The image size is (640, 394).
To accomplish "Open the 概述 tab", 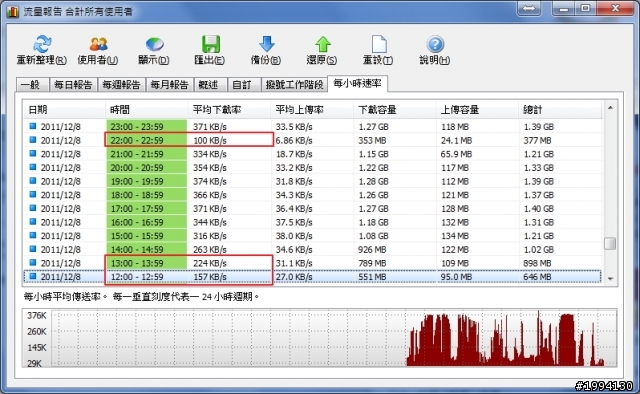I will 210,85.
